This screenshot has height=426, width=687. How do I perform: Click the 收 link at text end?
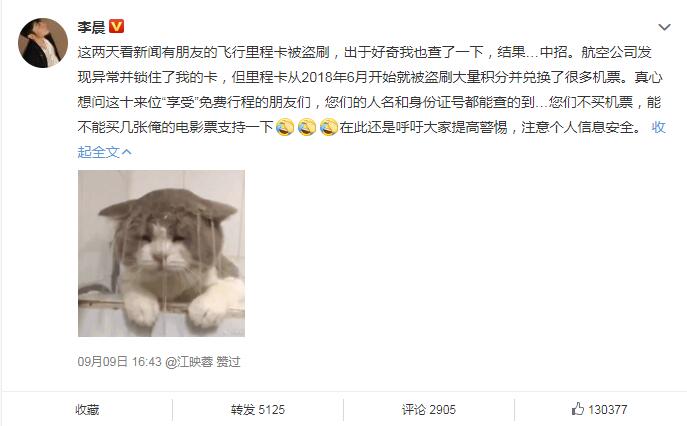coord(659,127)
